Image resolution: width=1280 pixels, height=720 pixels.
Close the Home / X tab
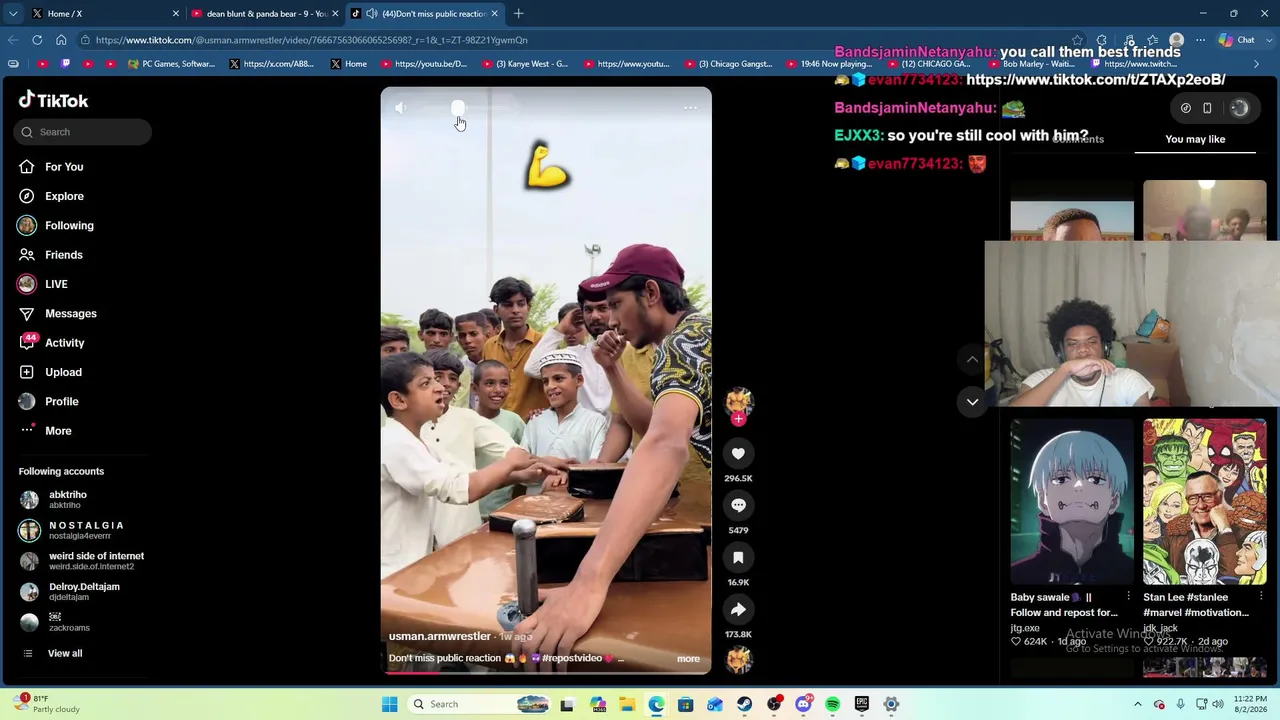176,14
